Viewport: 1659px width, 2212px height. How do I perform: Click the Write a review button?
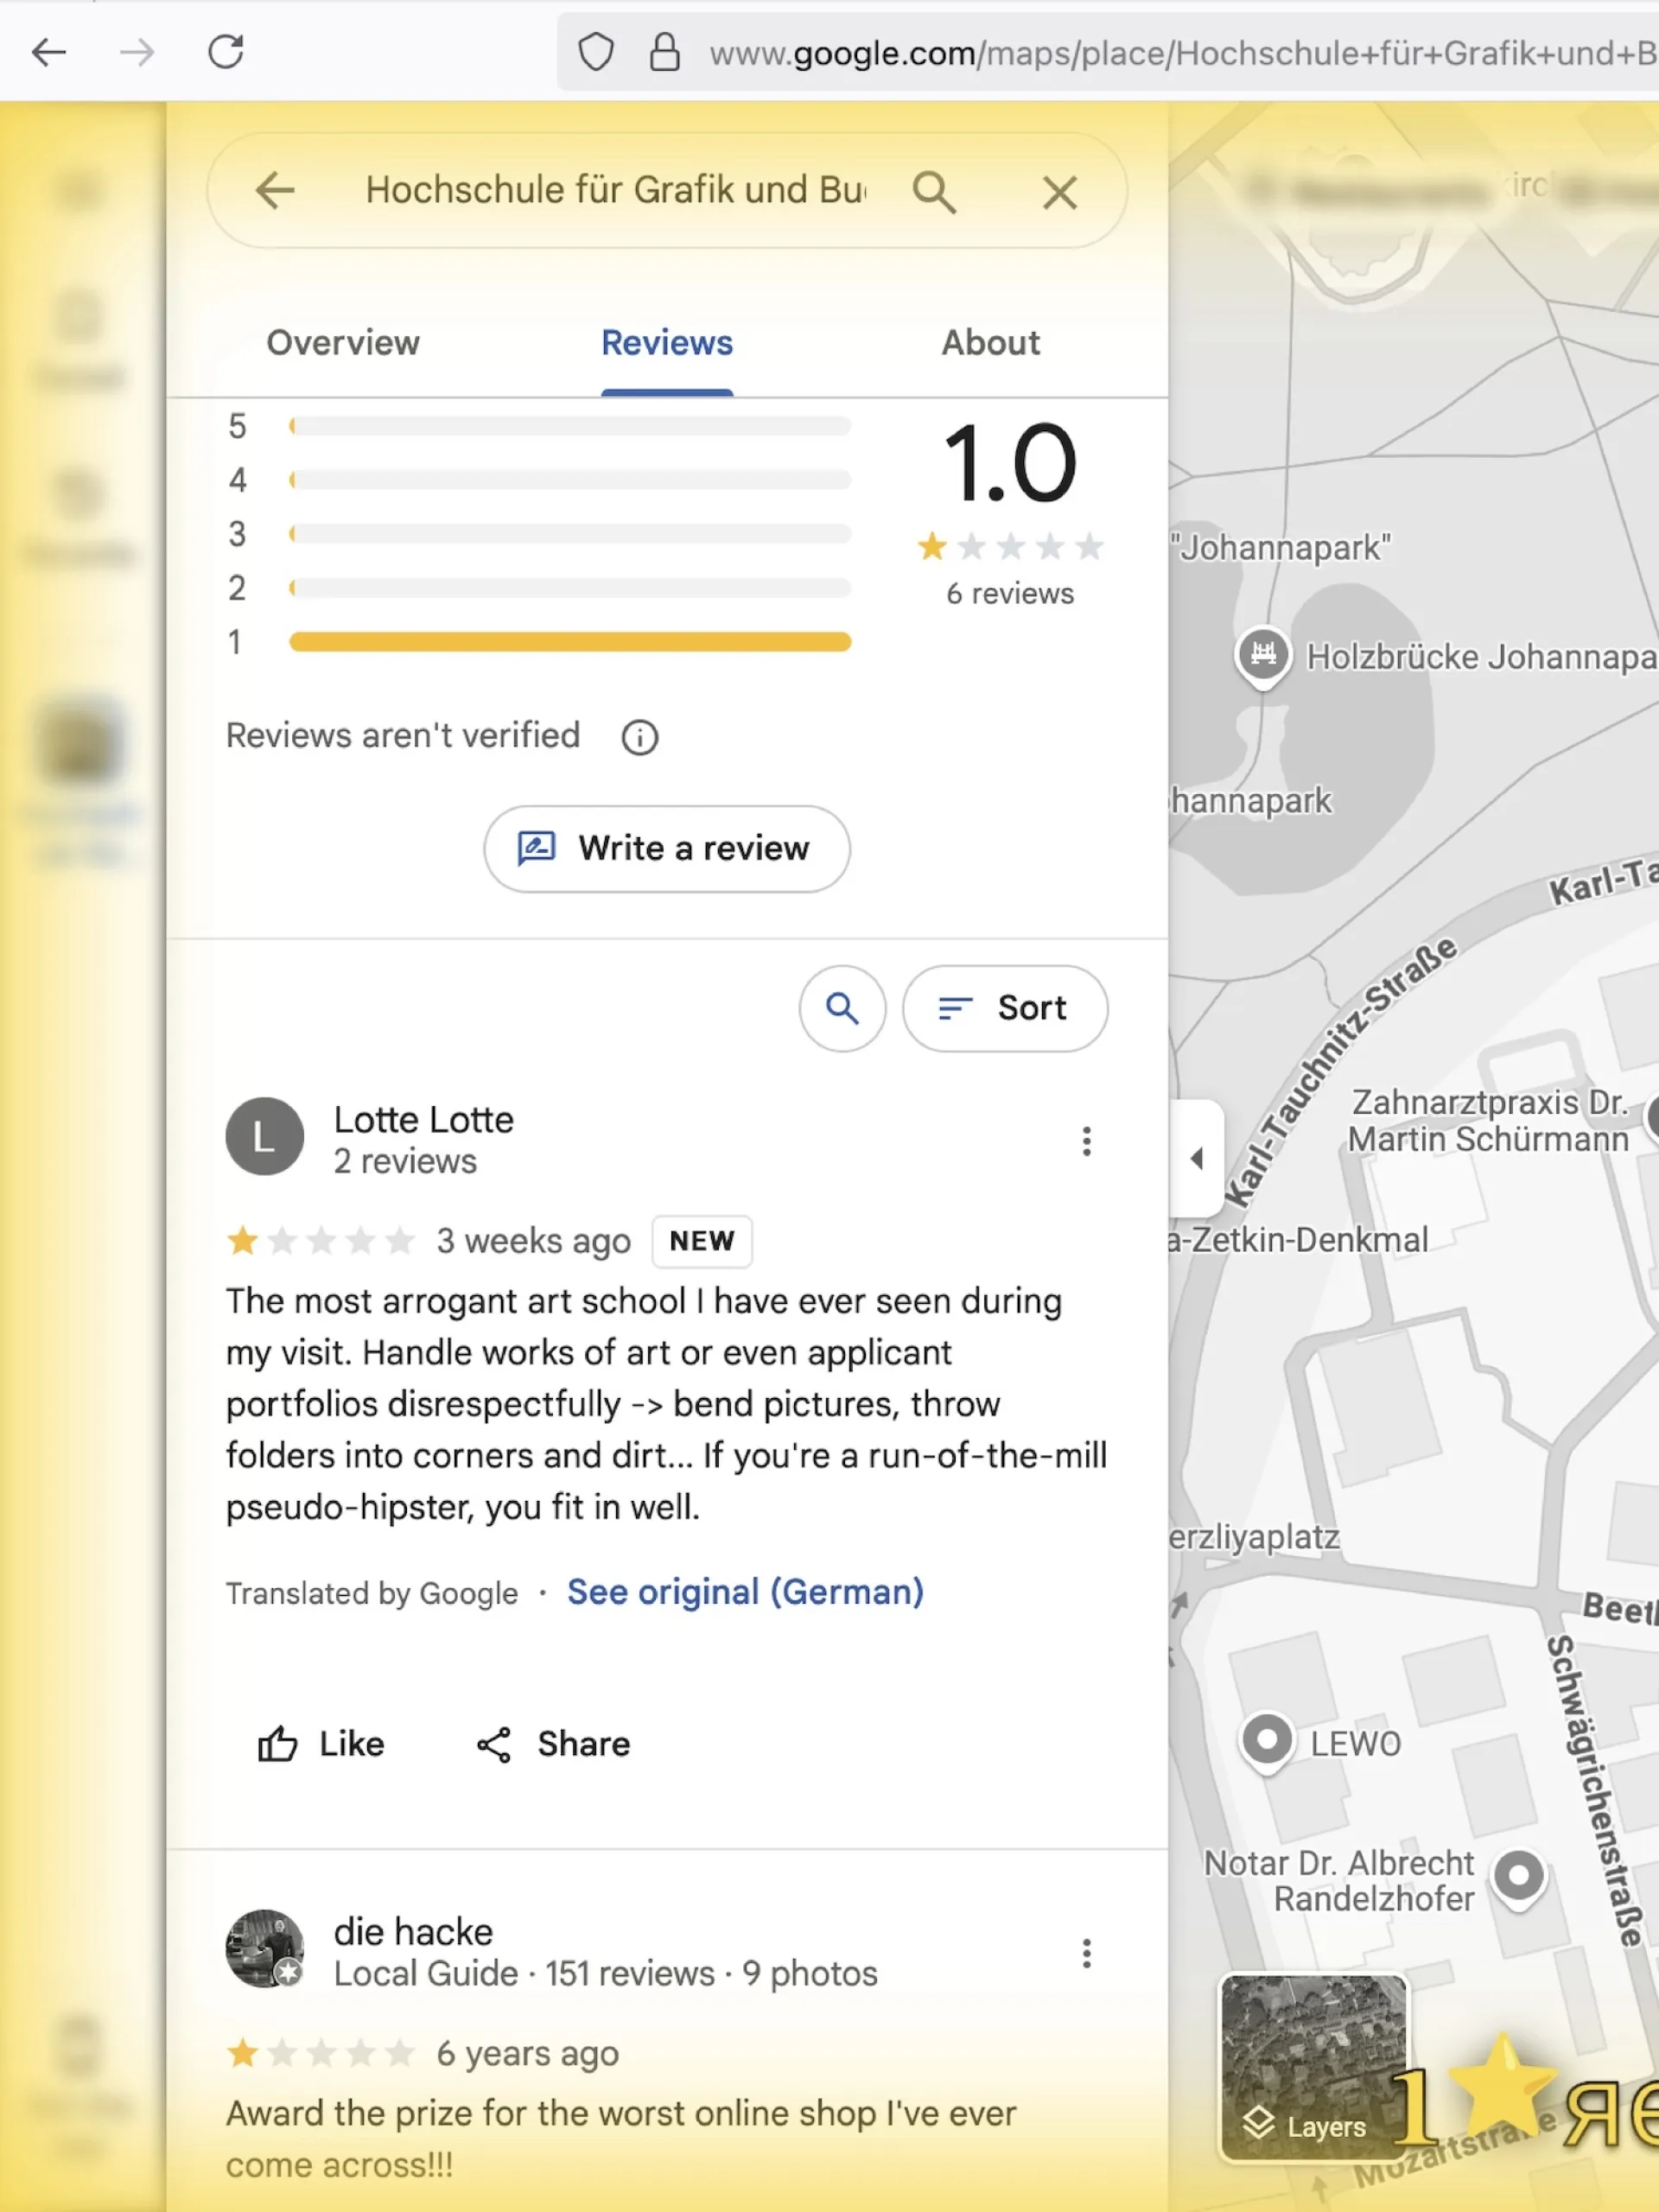(667, 848)
